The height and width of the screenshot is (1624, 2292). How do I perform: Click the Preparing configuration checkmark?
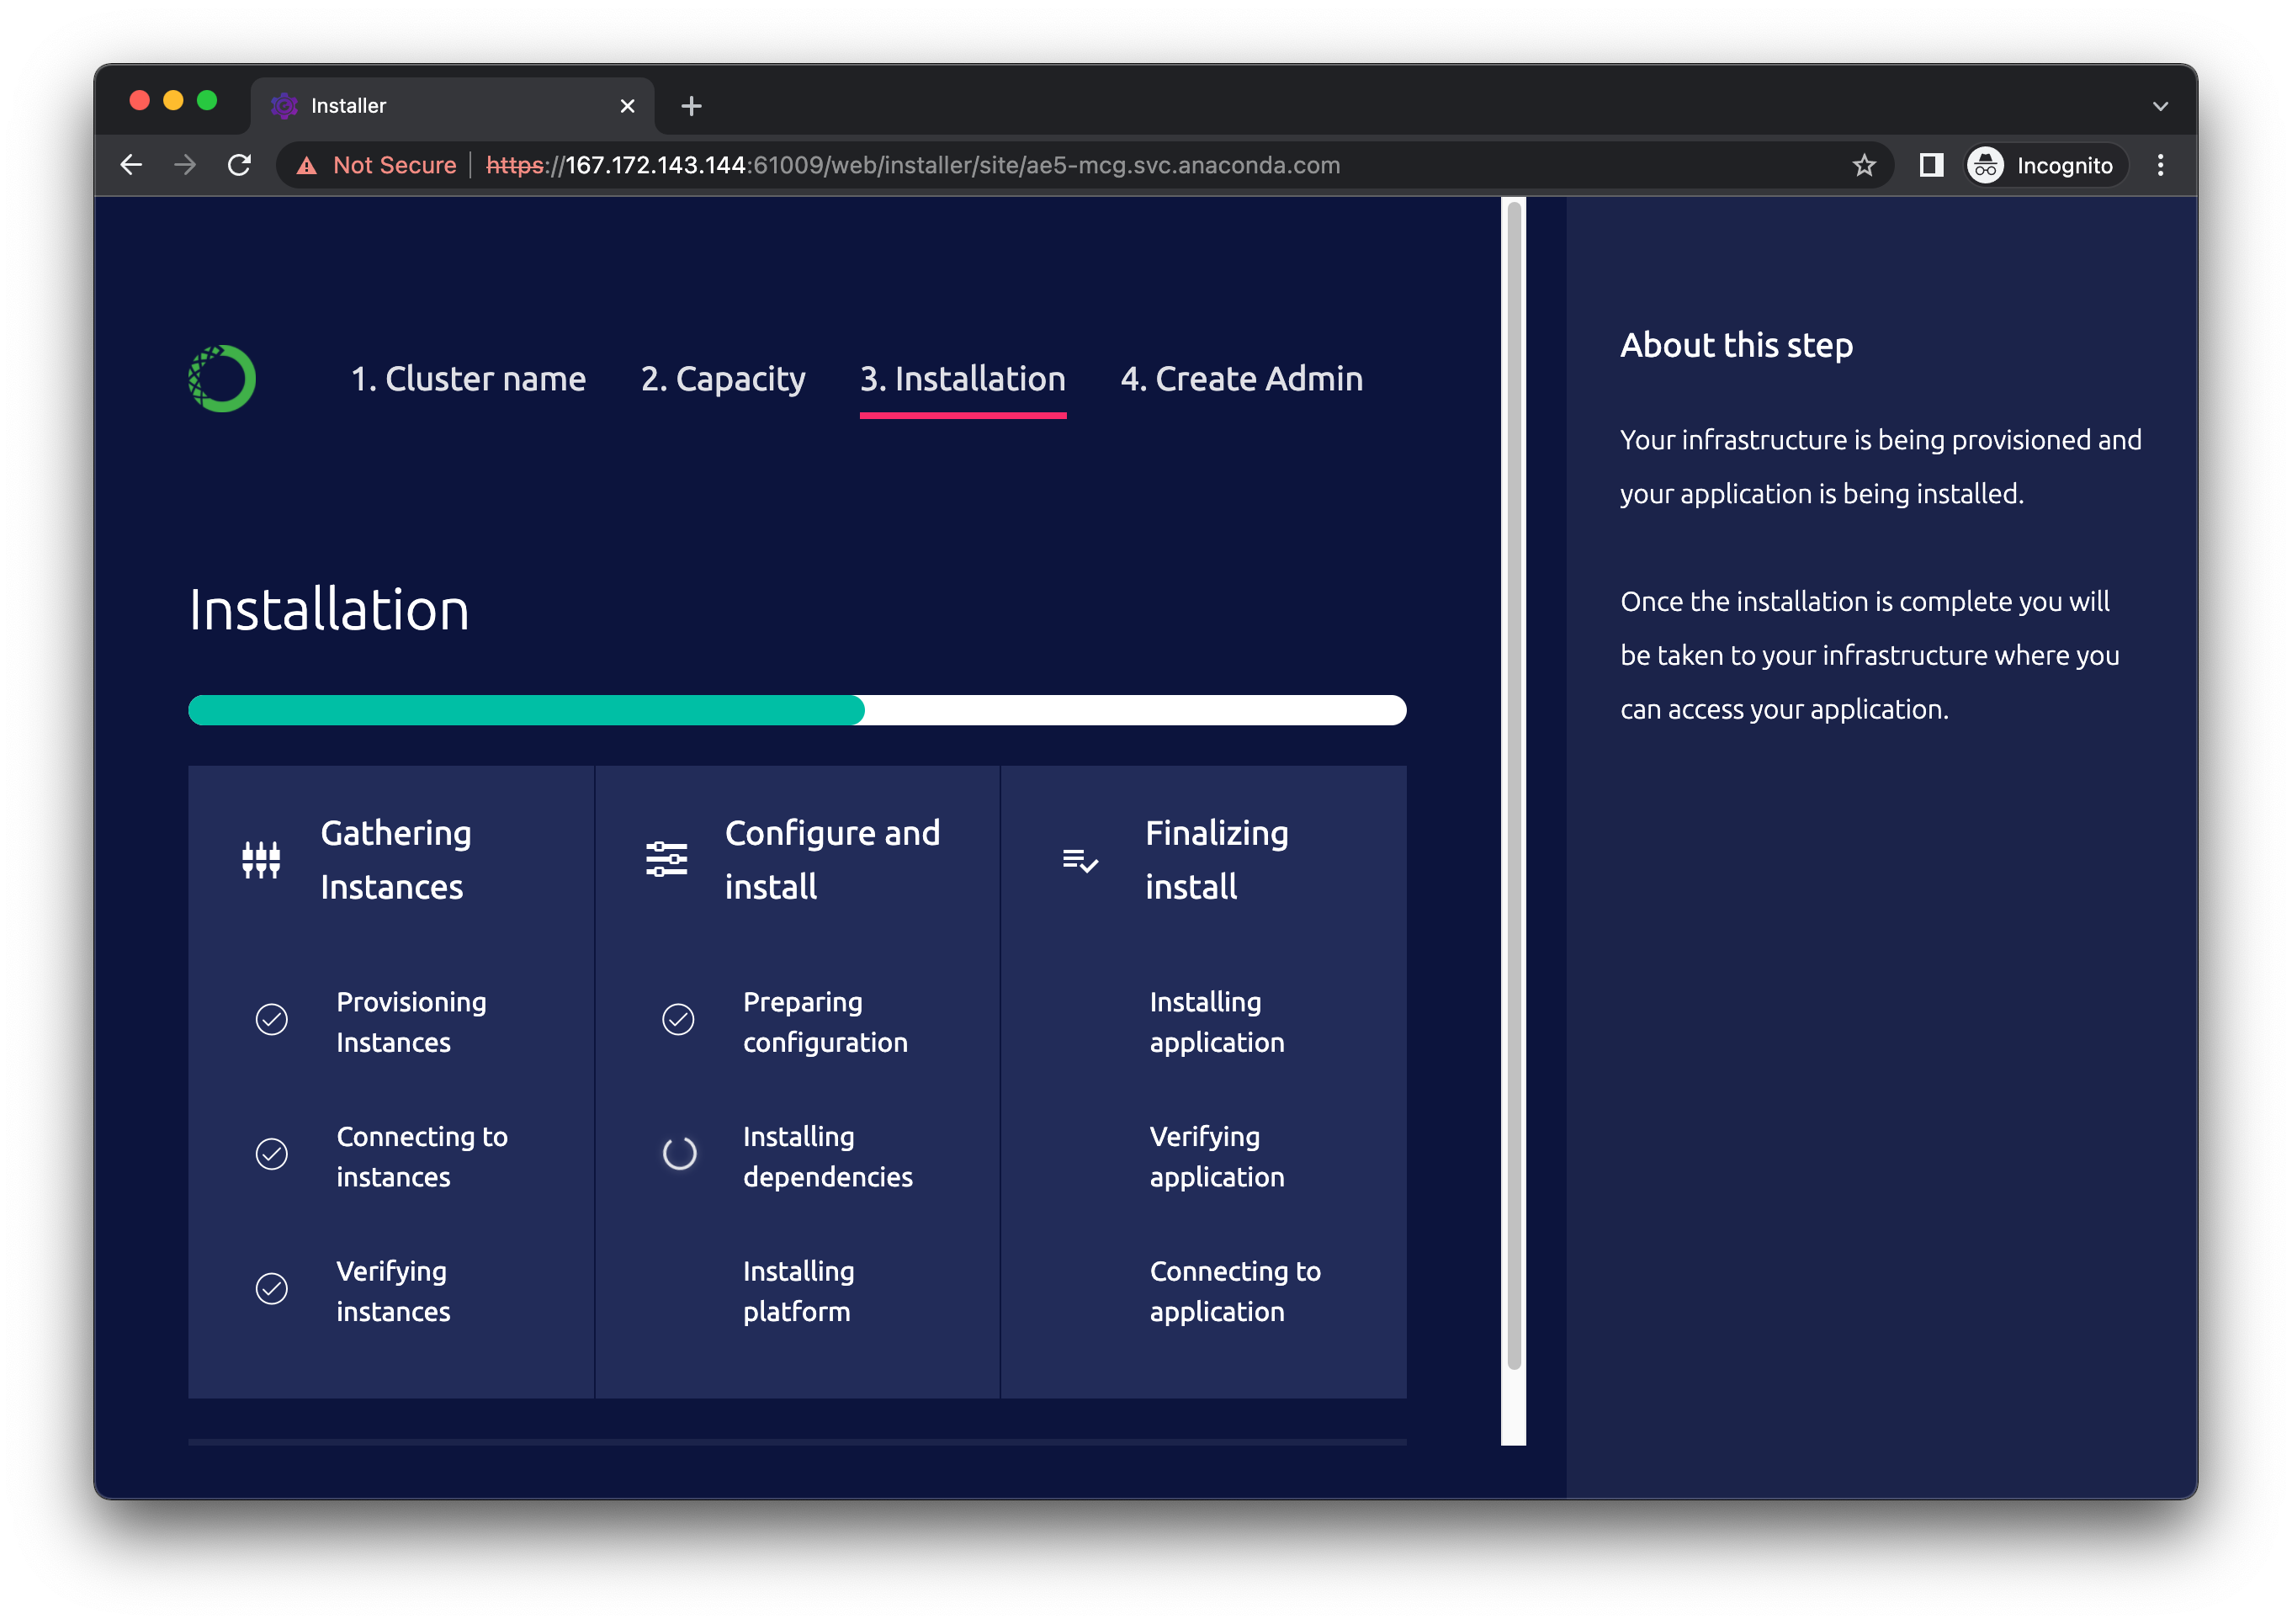click(678, 1020)
